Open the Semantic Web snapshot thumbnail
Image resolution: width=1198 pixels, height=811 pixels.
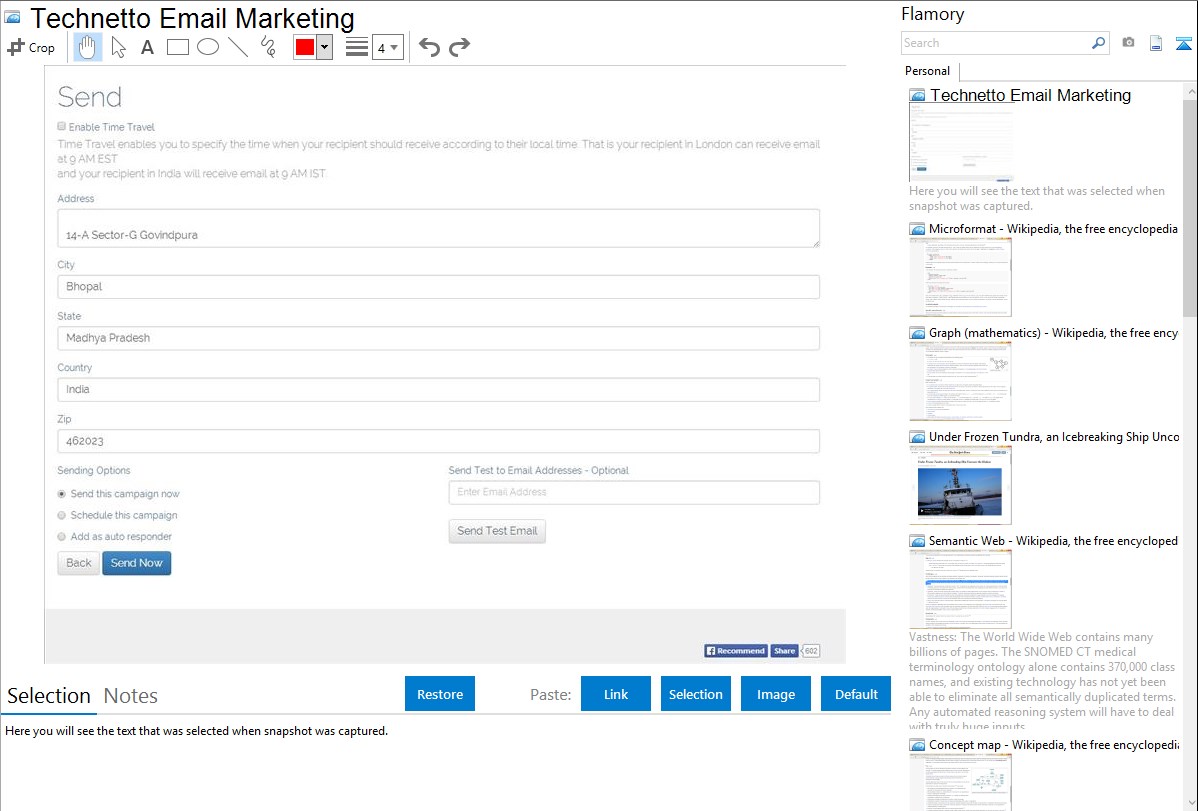(x=960, y=589)
